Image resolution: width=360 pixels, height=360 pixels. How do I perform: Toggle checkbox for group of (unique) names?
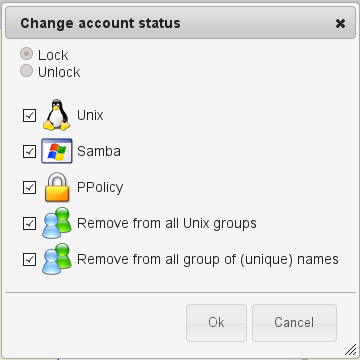tap(29, 259)
